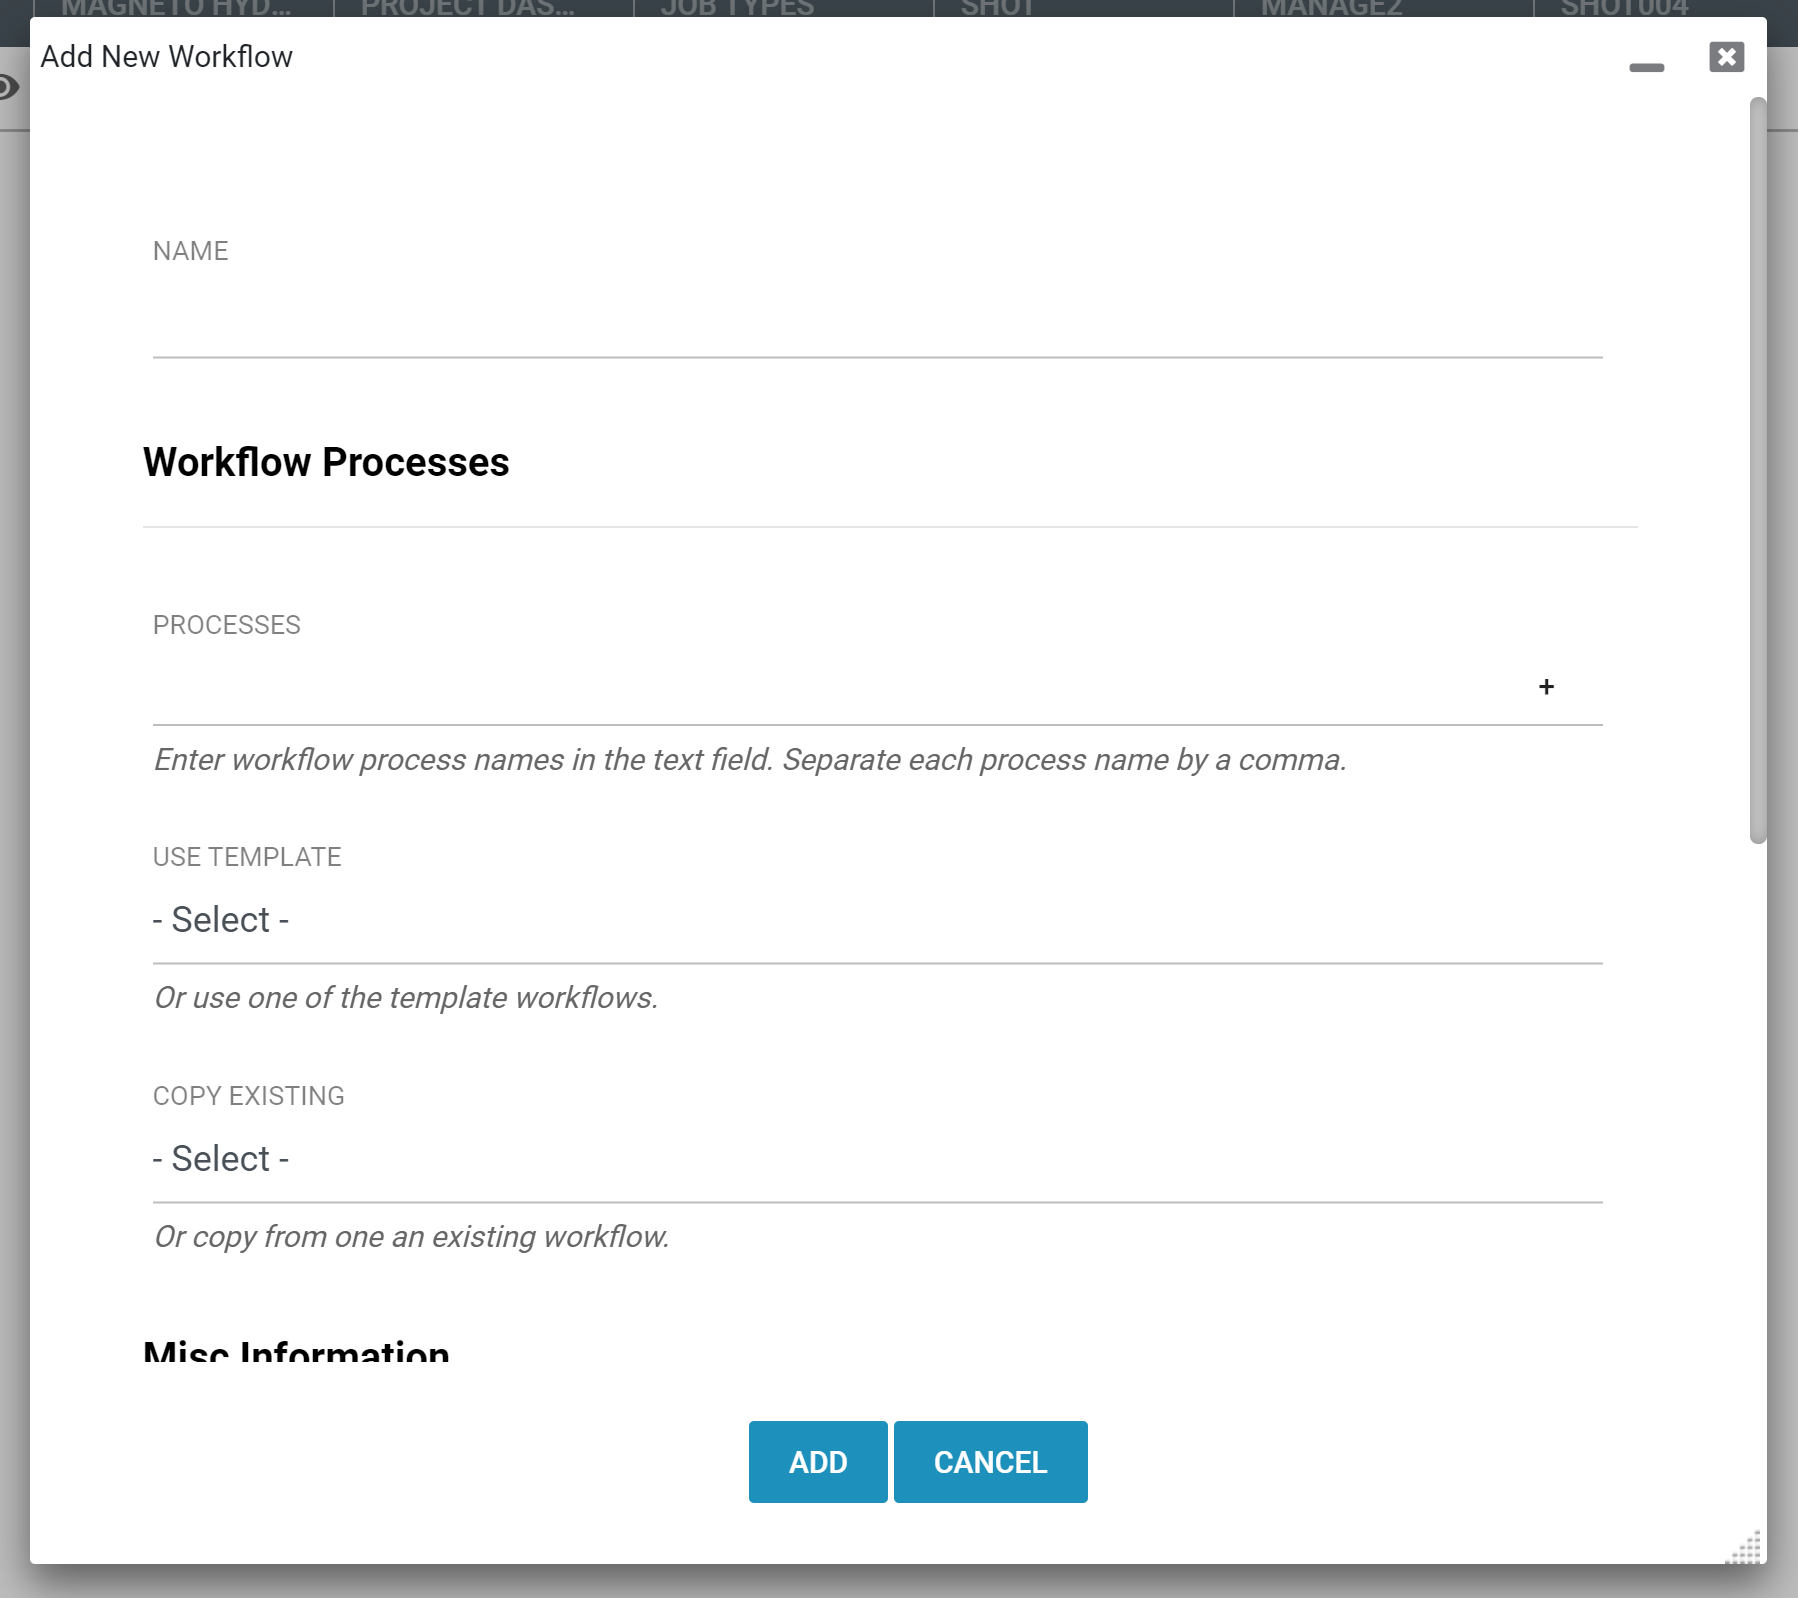Screen dimensions: 1798x1598
Task: Open the COPY EXISTING dropdown
Action: (877, 1159)
